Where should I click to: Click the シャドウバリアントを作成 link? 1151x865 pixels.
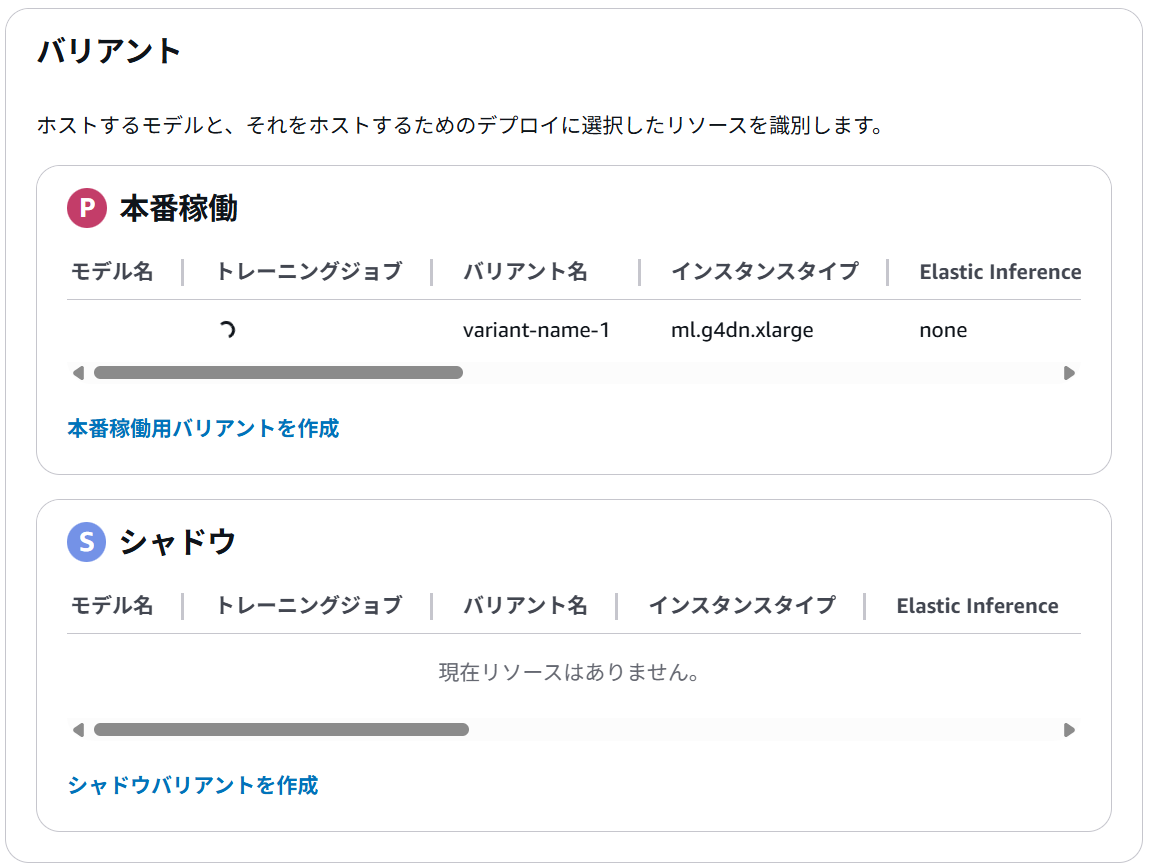point(192,786)
